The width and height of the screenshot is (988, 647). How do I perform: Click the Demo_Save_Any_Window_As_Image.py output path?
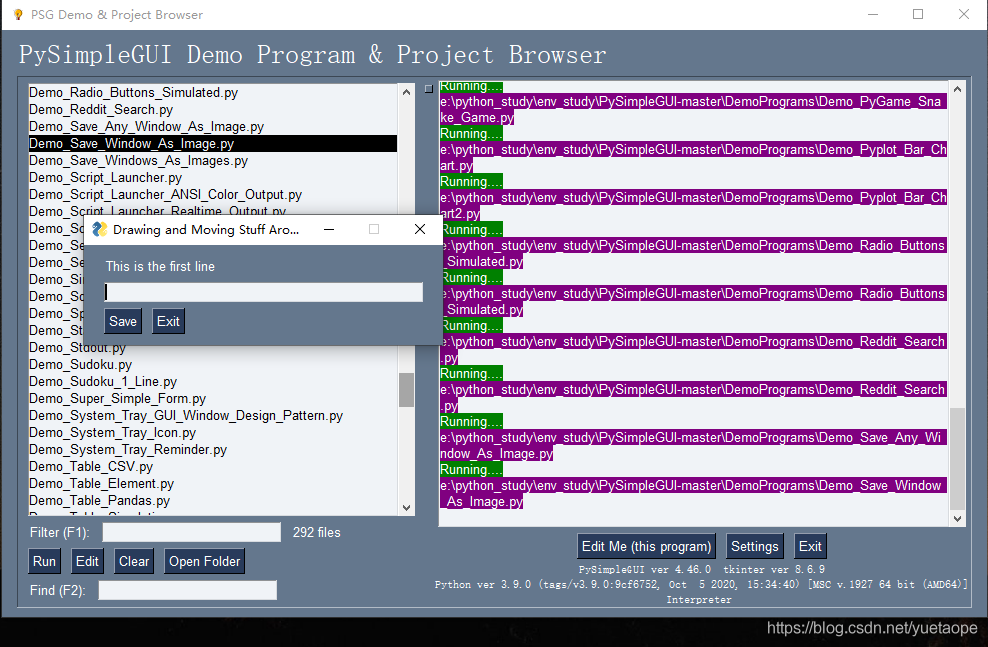(693, 445)
